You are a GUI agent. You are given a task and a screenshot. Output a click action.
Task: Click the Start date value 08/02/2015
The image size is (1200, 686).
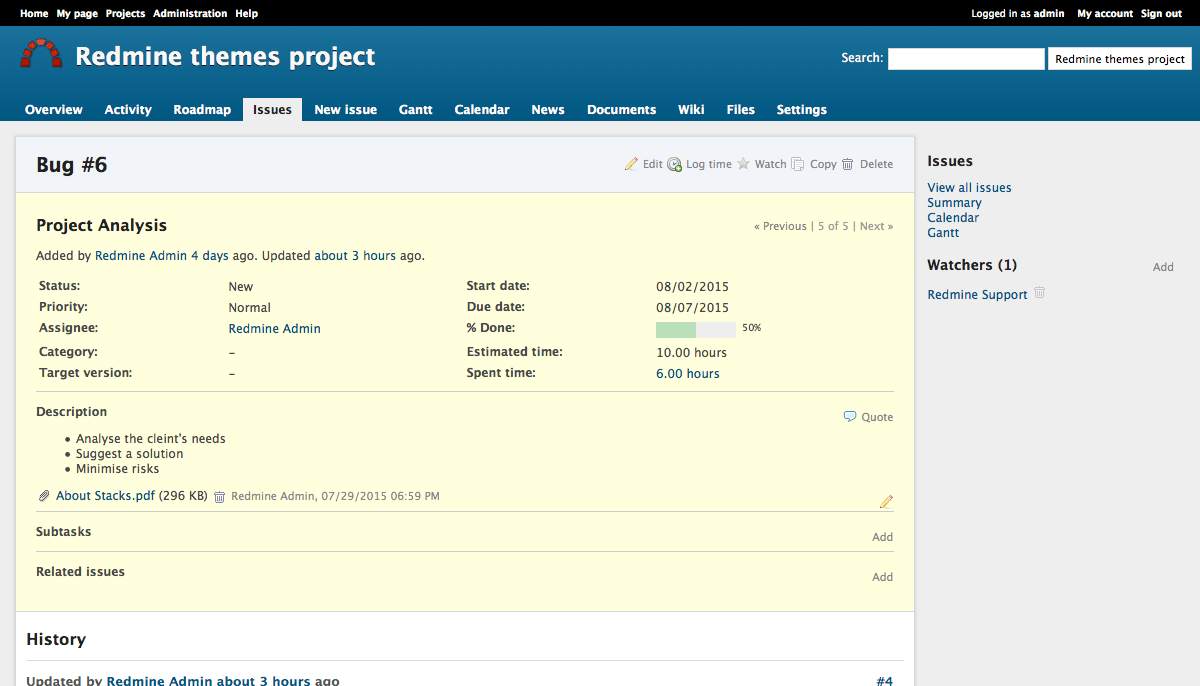click(x=692, y=287)
